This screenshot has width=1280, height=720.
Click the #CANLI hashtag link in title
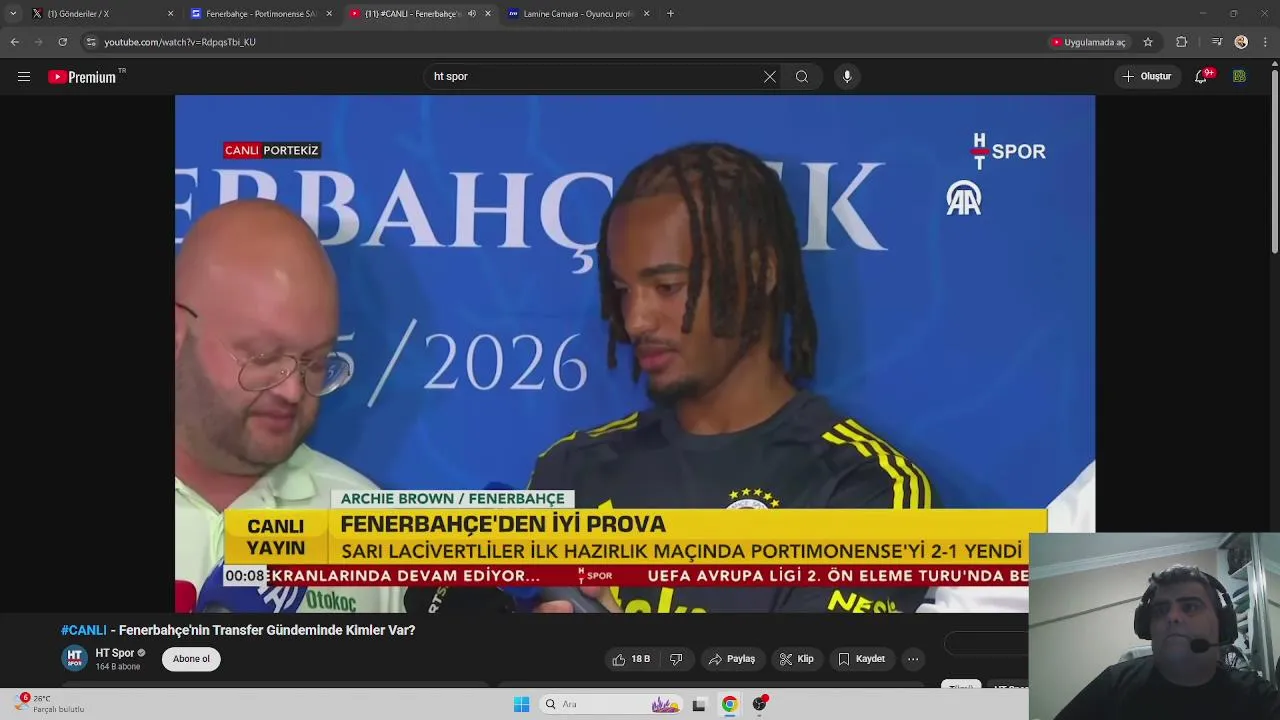(x=84, y=630)
